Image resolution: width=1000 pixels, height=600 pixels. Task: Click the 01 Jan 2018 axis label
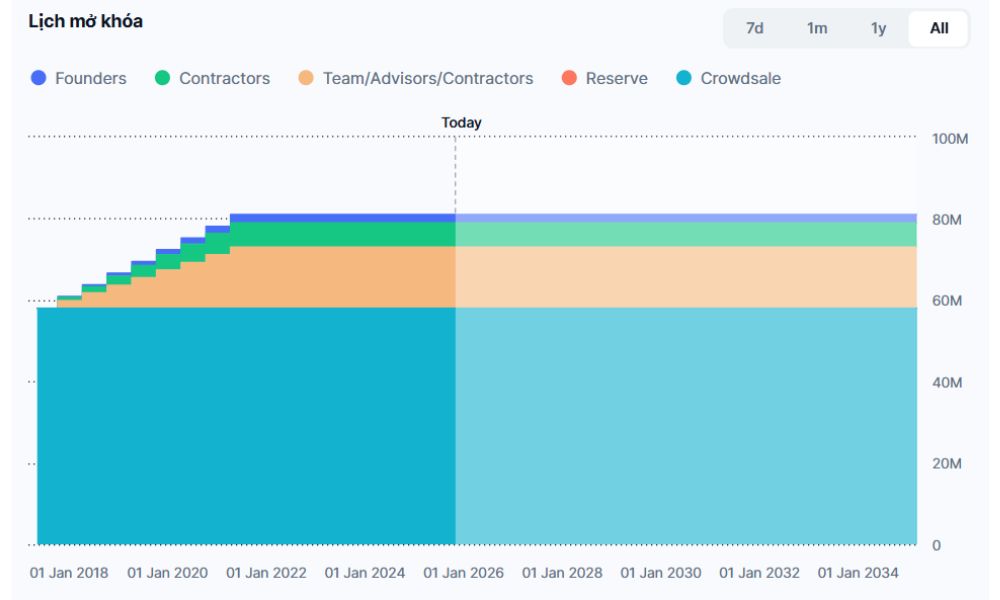tap(69, 573)
